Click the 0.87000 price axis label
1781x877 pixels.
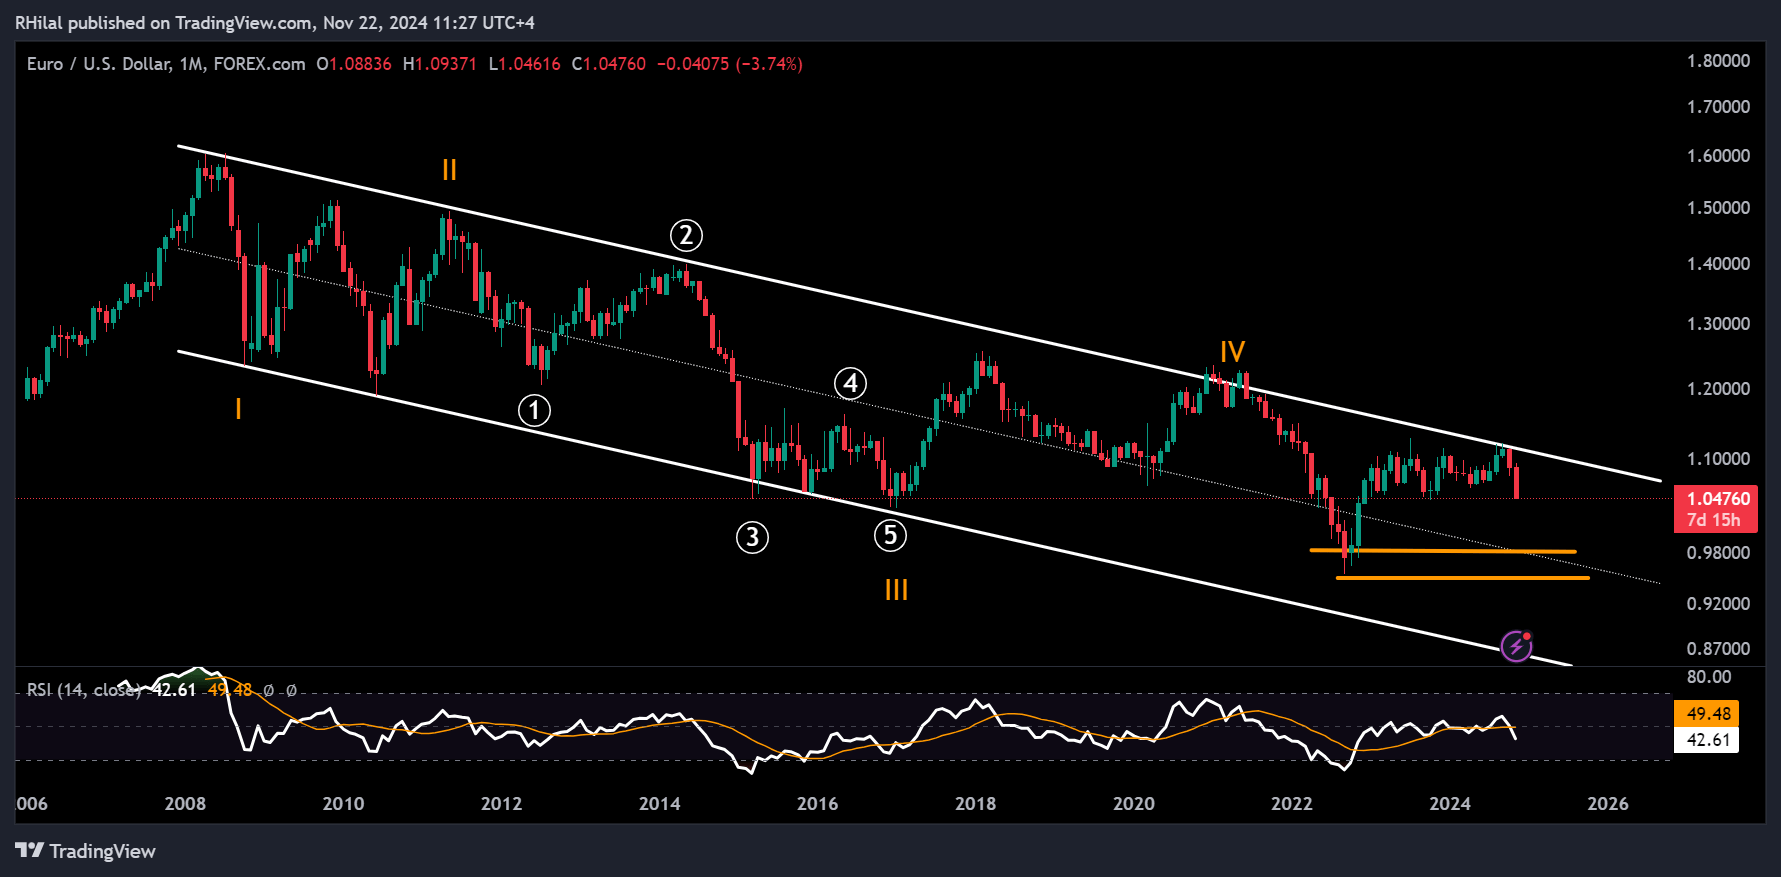point(1719,649)
